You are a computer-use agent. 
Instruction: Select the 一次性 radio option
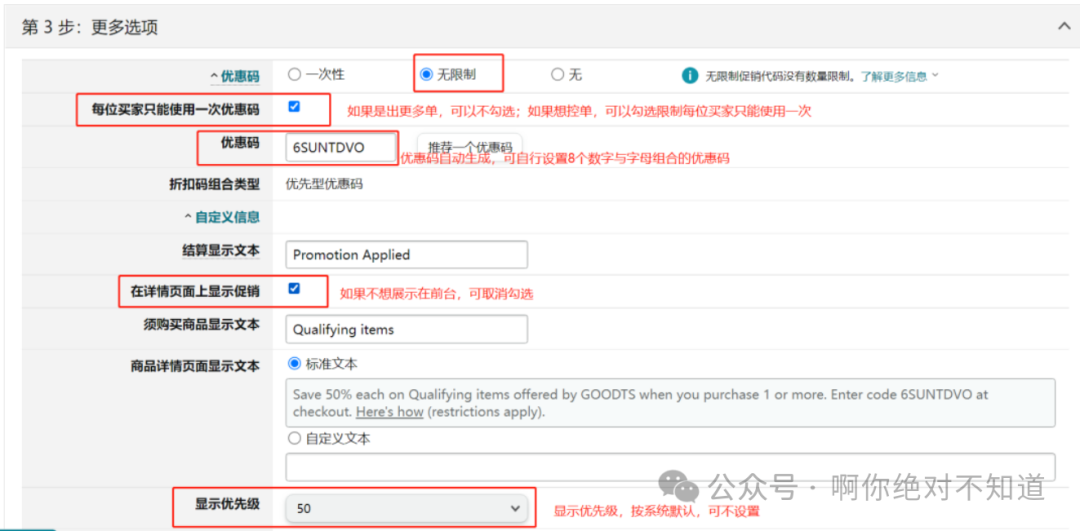pyautogui.click(x=294, y=74)
